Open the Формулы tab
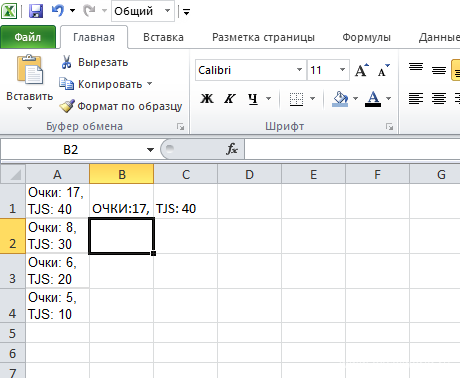 pos(366,37)
